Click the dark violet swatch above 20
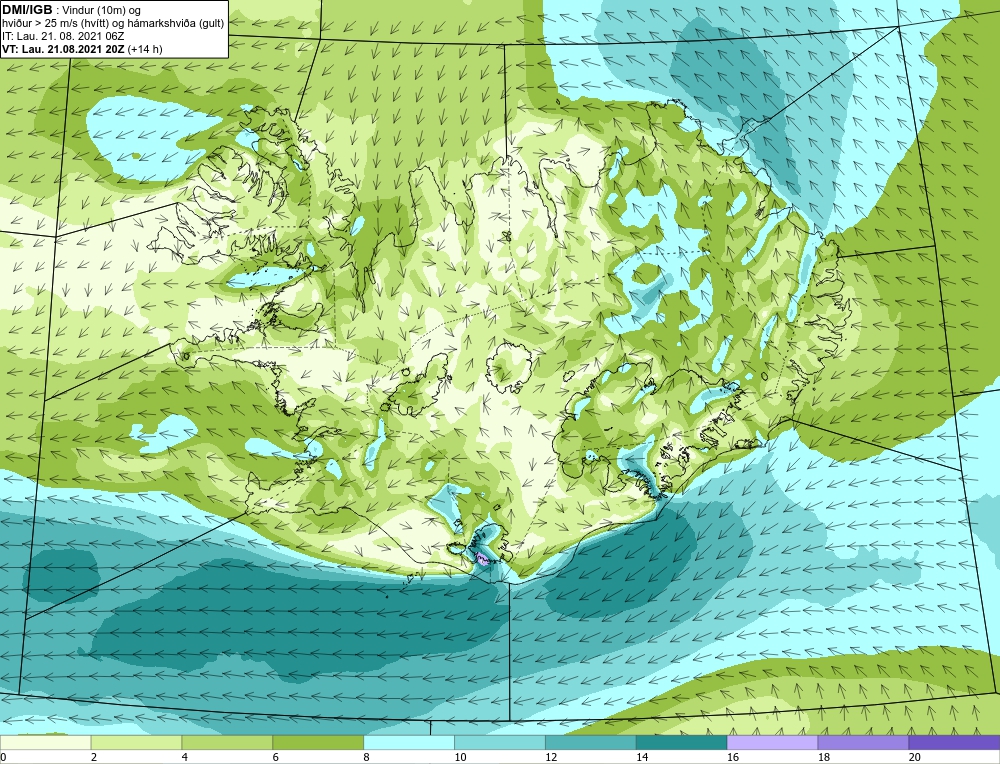The height and width of the screenshot is (764, 1000). point(954,742)
